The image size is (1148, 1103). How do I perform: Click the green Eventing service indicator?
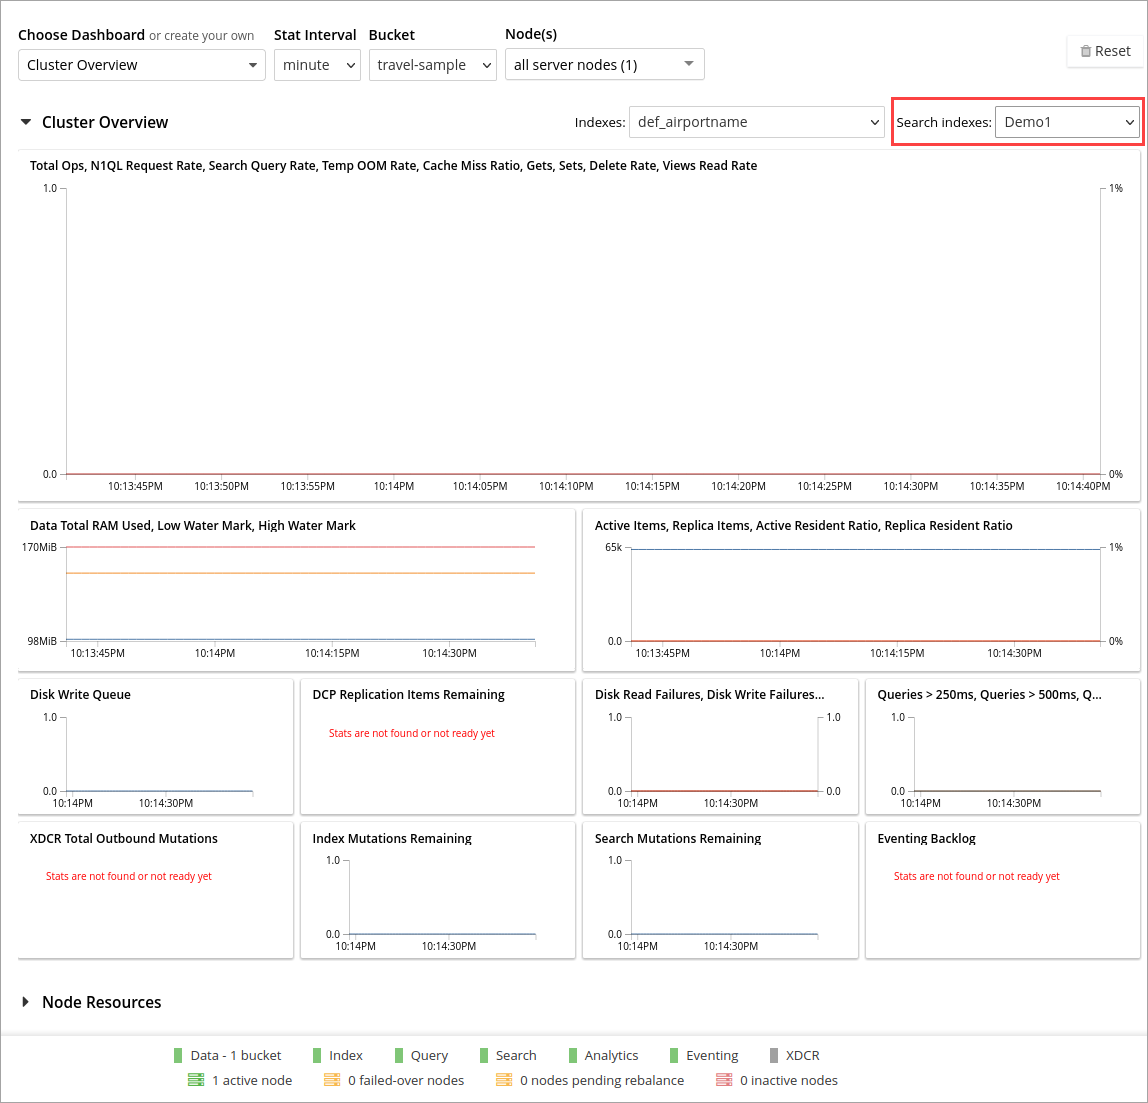pos(674,1055)
